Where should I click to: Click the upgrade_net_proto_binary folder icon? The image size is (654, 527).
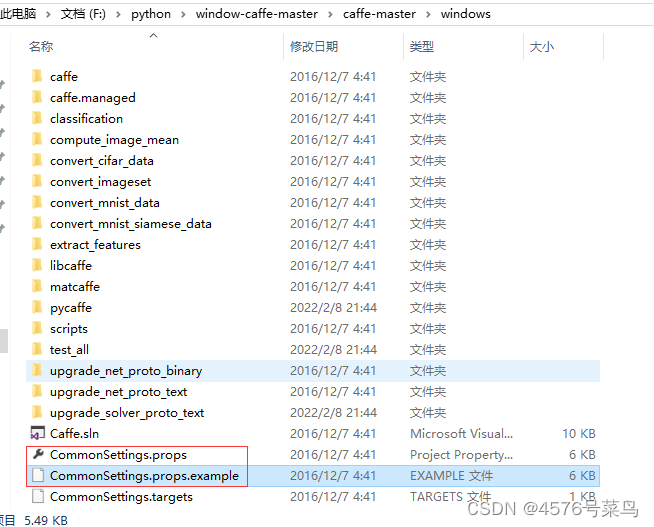coord(37,370)
